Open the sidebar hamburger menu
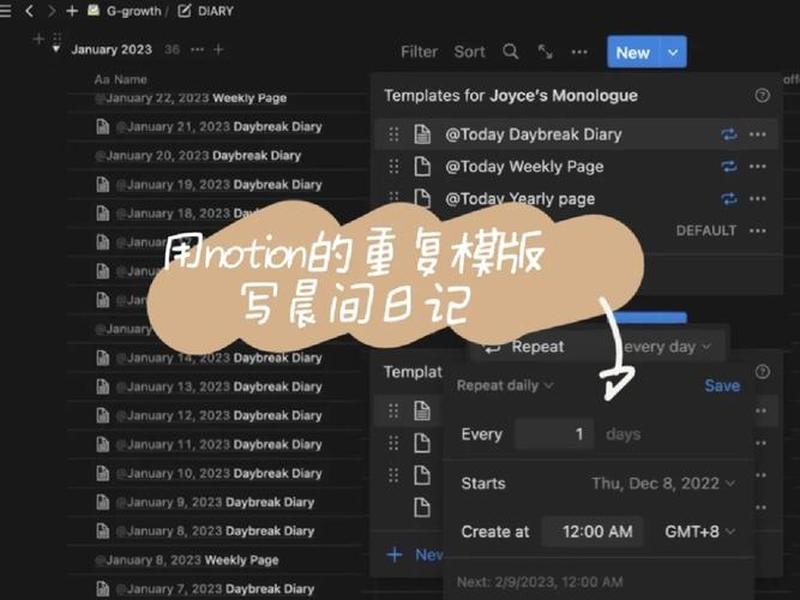The height and width of the screenshot is (600, 800). (5, 11)
